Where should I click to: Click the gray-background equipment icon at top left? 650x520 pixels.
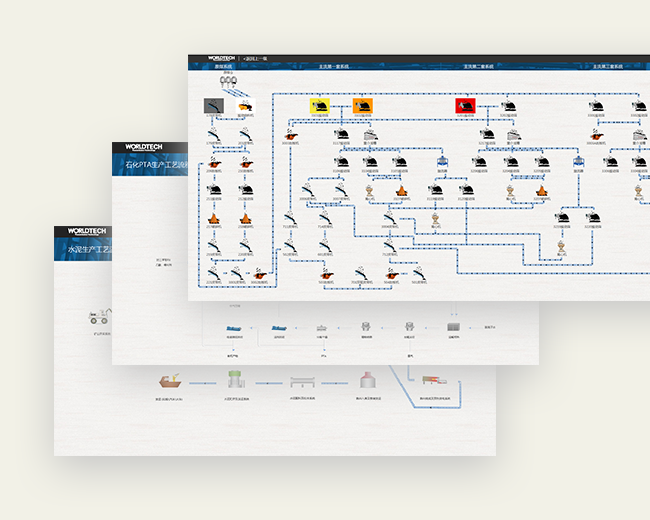216,105
